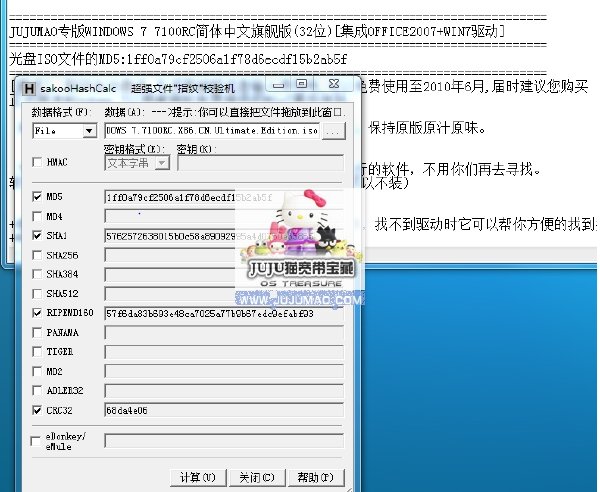This screenshot has height=492, width=600.
Task: Enable the TIGER checkbox
Action: (x=37, y=352)
